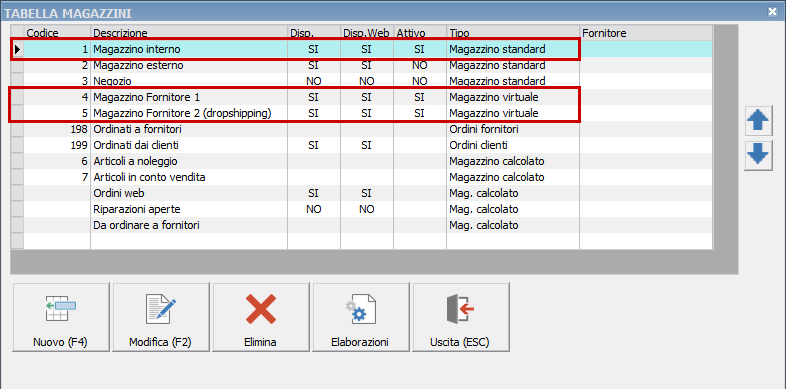This screenshot has height=389, width=786.
Task: Select the Ordinati a fornitori row
Action: click(x=361, y=129)
